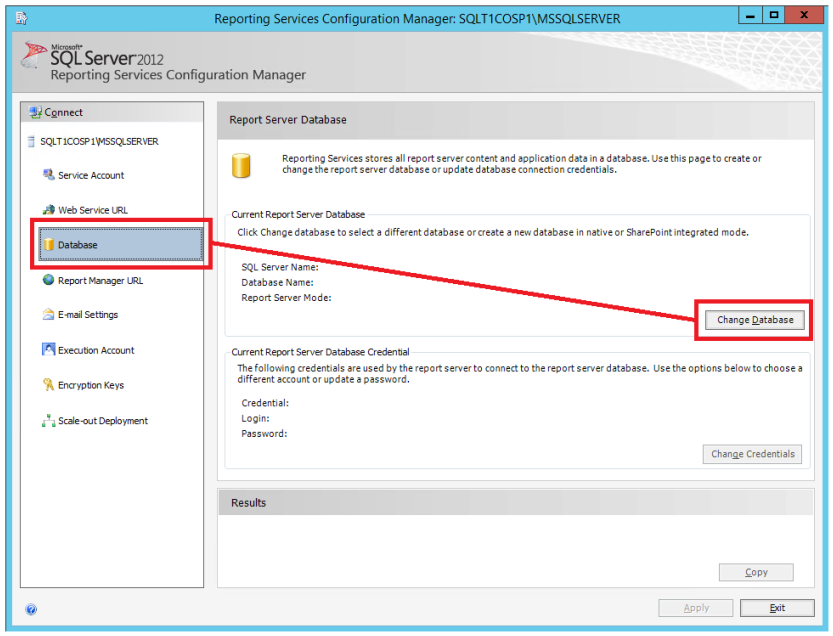The width and height of the screenshot is (833, 636).
Task: Go to Report Manager URL page
Action: [x=100, y=281]
